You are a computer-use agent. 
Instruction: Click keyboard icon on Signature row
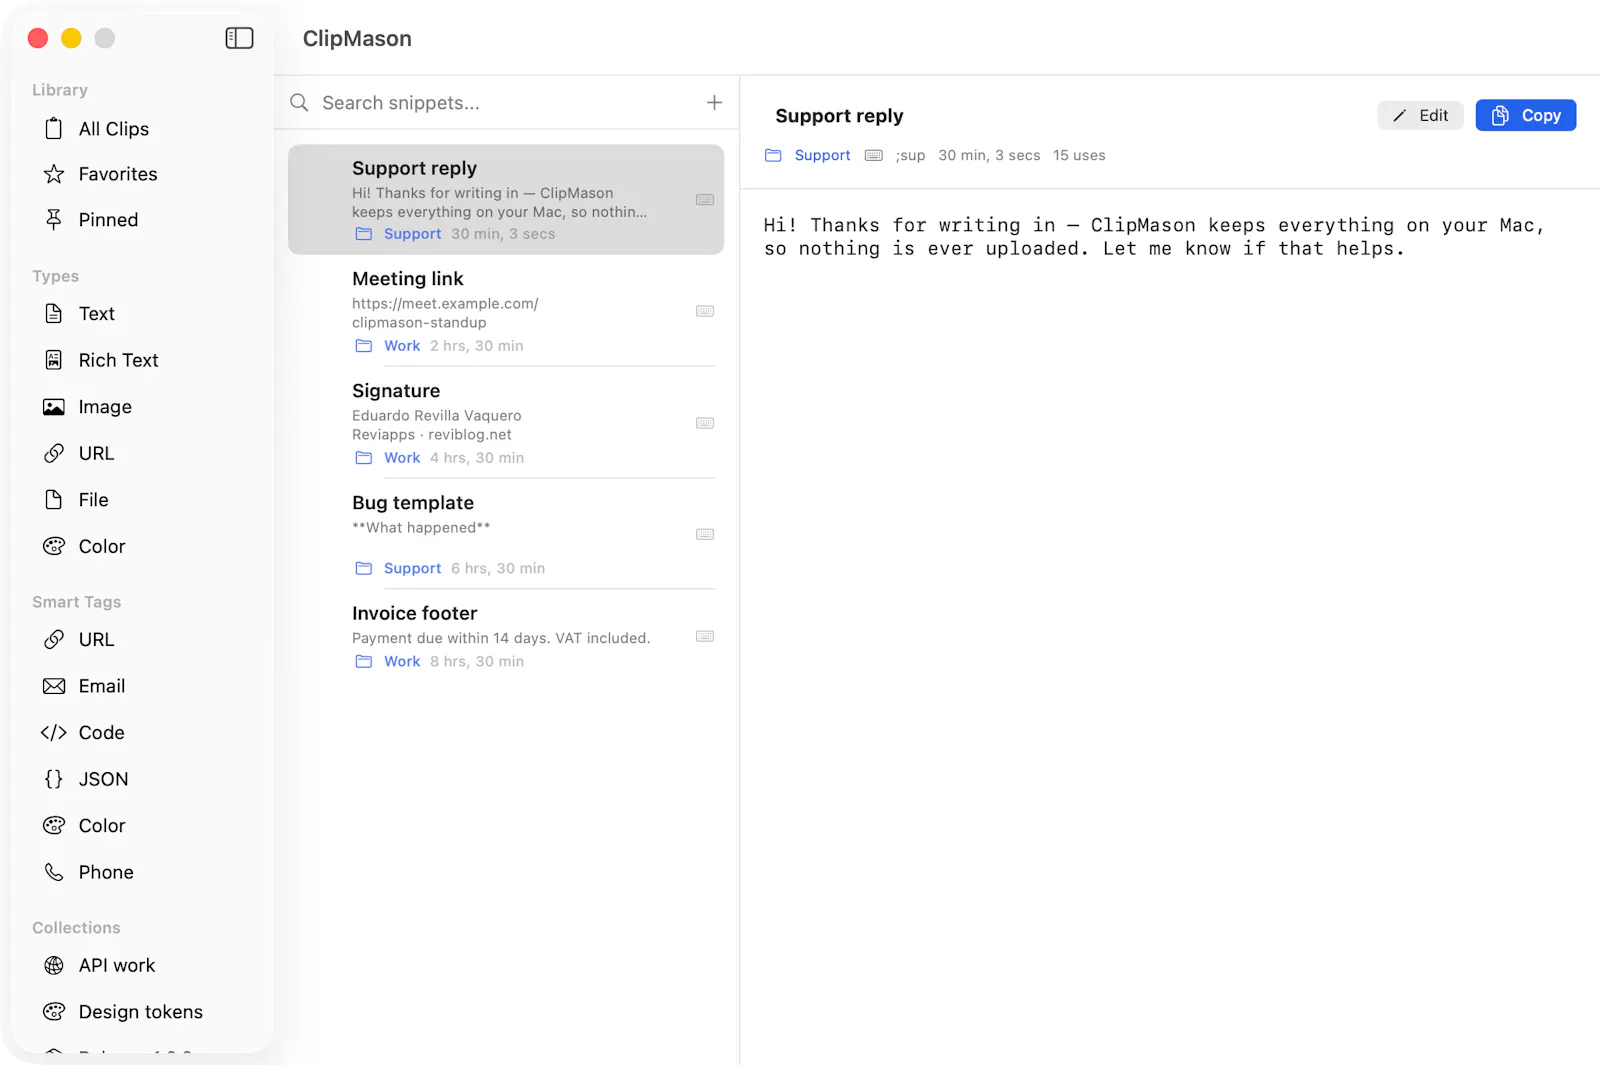pos(705,423)
